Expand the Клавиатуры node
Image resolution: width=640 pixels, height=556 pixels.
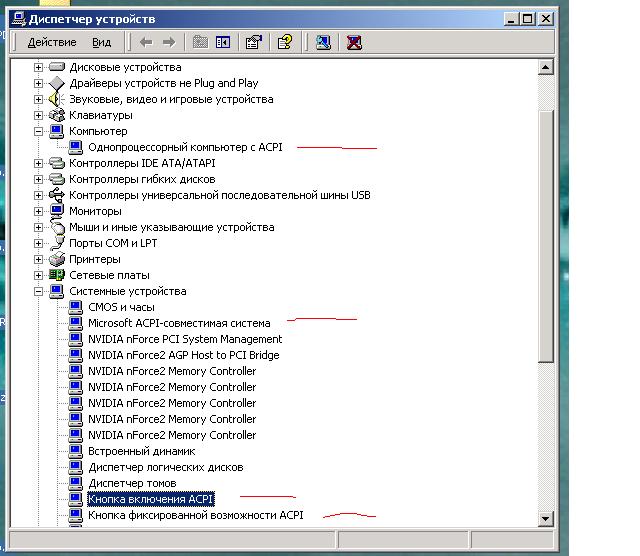(38, 115)
